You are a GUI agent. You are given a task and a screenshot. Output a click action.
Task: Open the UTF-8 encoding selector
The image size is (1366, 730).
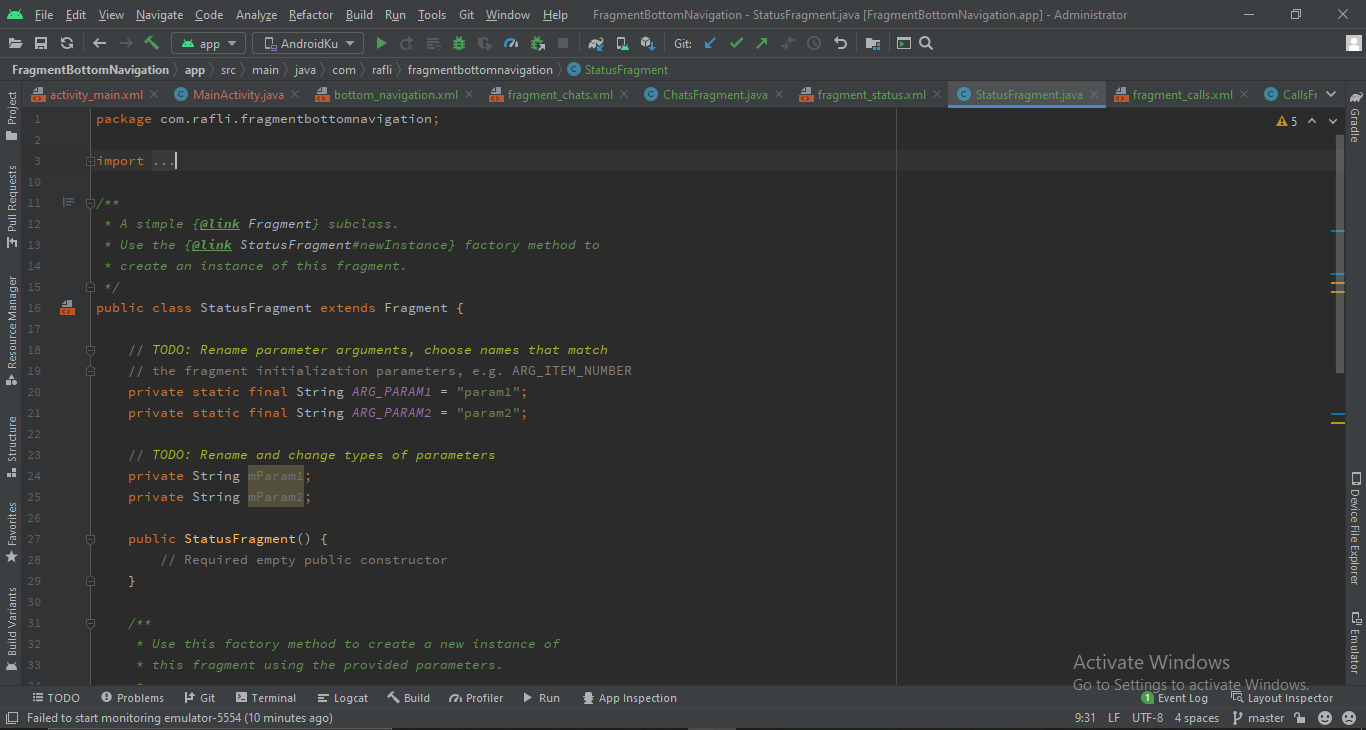[1147, 718]
